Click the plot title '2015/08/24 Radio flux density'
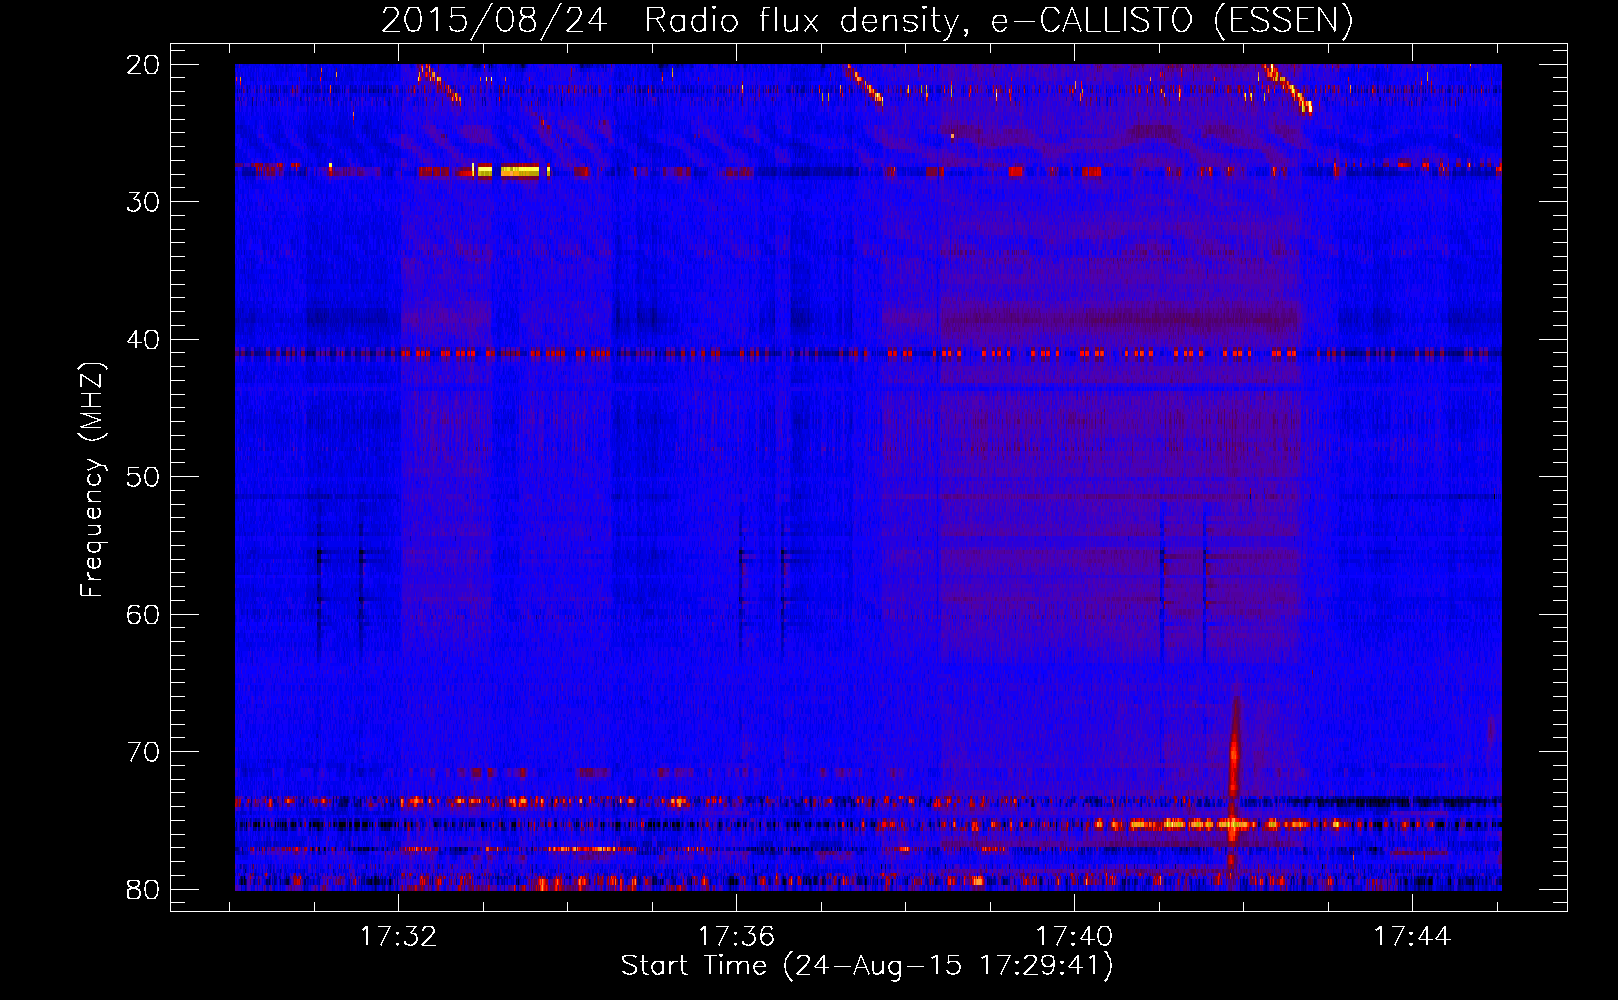 pos(866,20)
